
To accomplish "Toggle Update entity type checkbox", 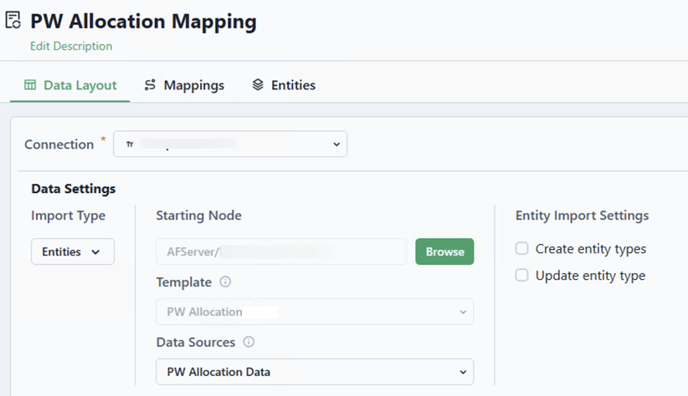I will pos(522,275).
